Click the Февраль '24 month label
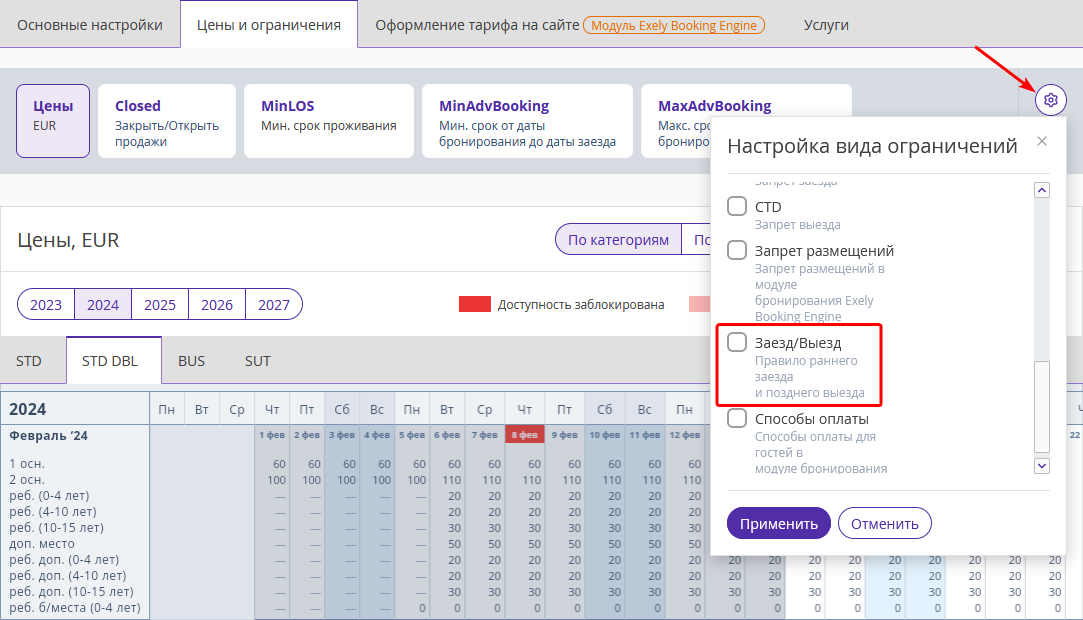 click(x=48, y=436)
